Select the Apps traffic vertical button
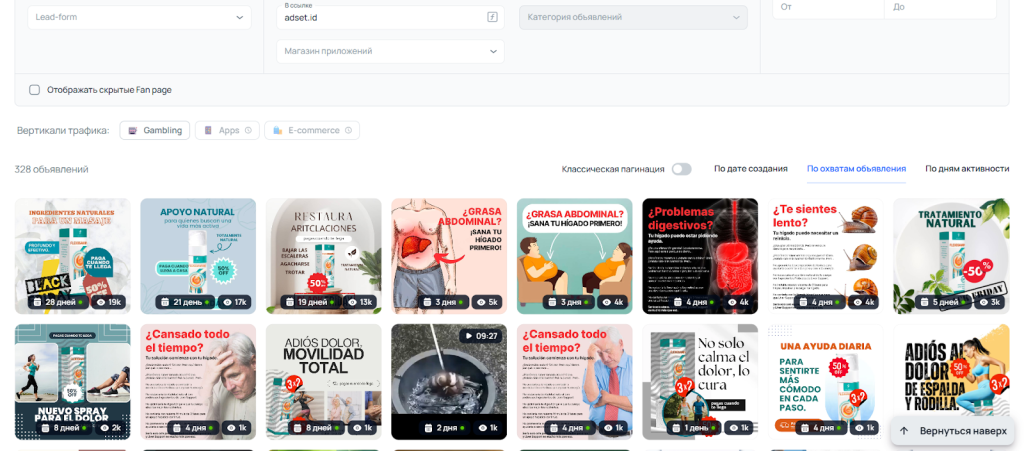The image size is (1024, 451). click(227, 130)
